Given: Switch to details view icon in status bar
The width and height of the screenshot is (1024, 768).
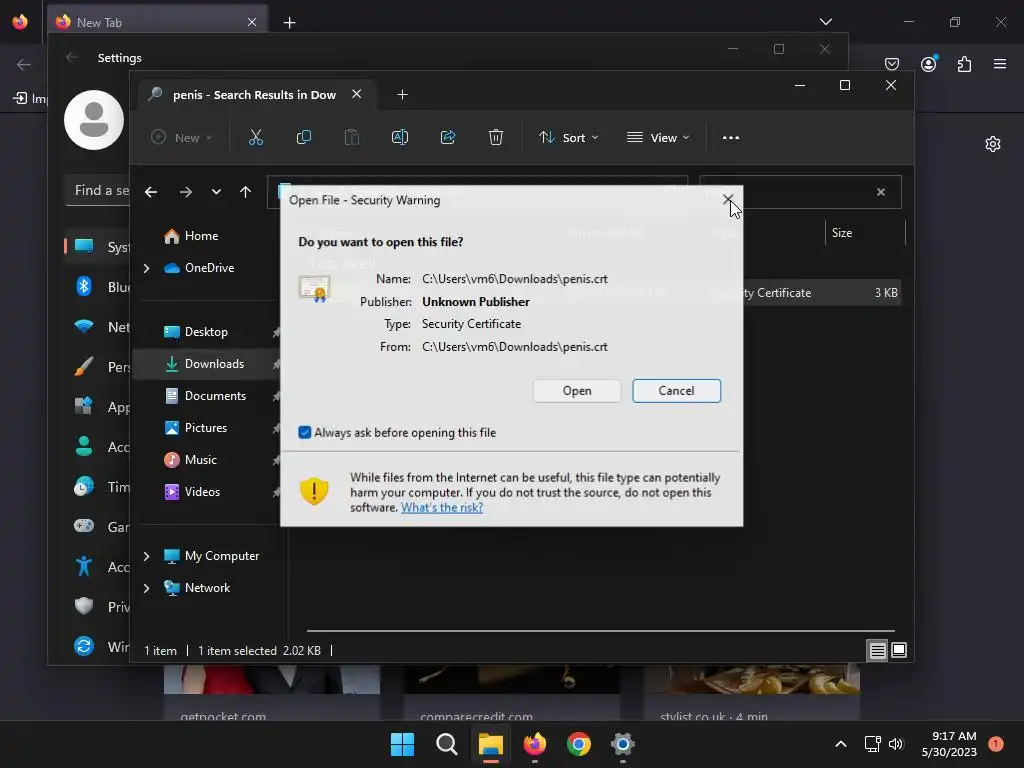Looking at the screenshot, I should (877, 650).
